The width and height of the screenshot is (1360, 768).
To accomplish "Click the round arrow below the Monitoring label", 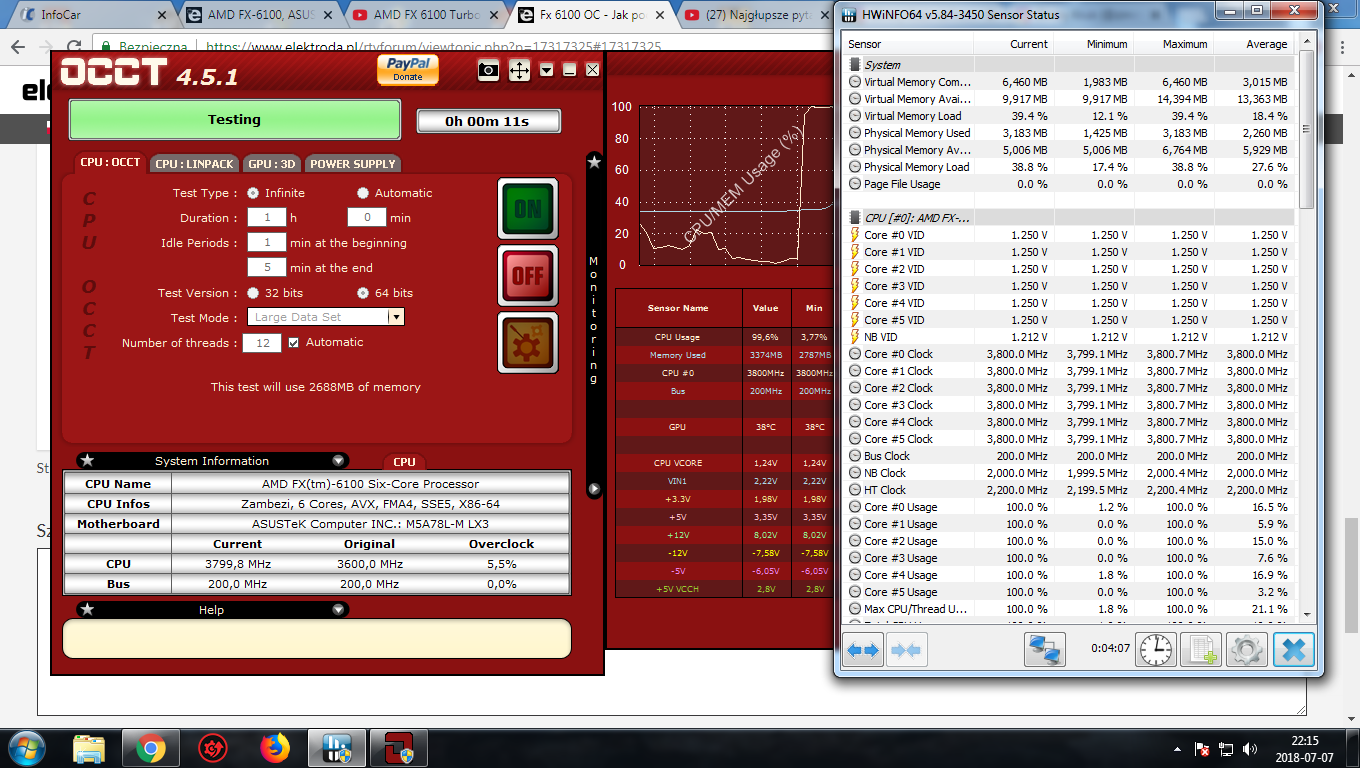I will coord(594,489).
